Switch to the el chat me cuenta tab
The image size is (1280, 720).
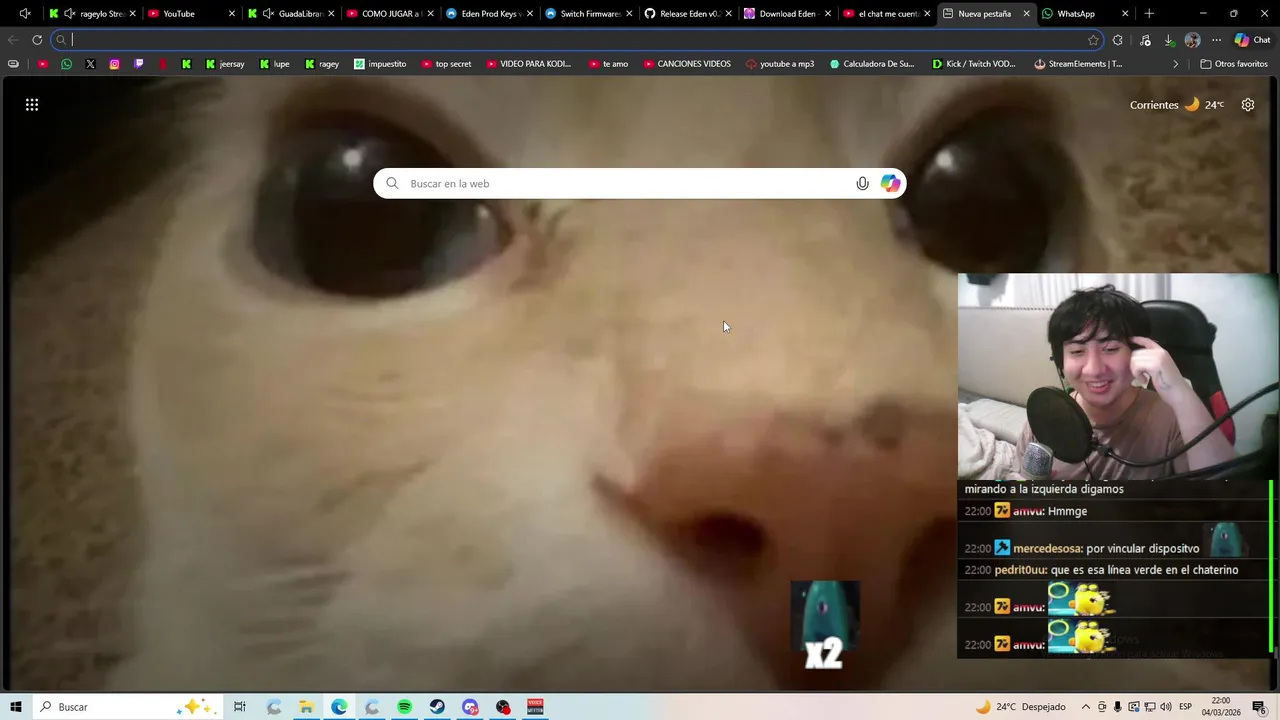(x=884, y=14)
